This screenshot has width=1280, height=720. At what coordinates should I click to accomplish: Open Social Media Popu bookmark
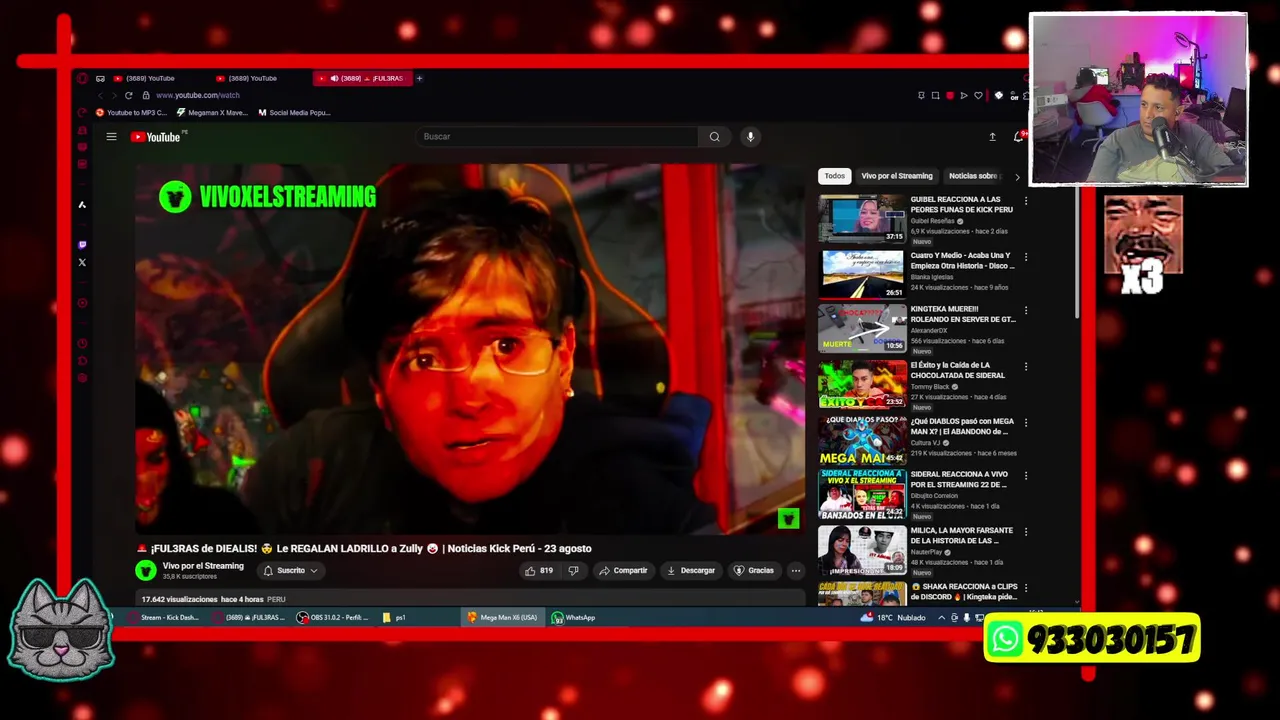pos(294,113)
